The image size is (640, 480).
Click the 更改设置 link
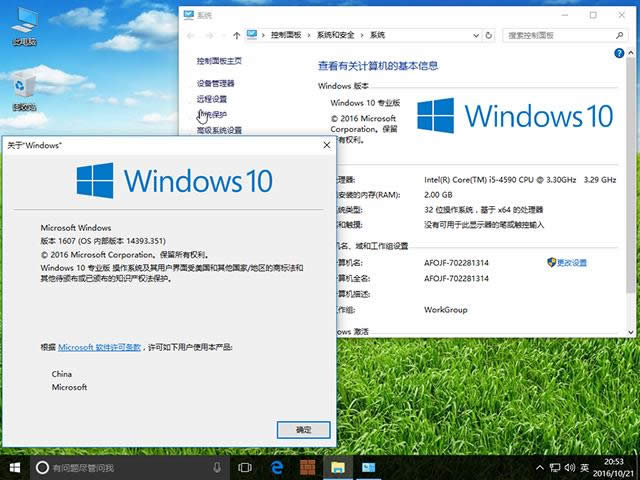[x=572, y=262]
